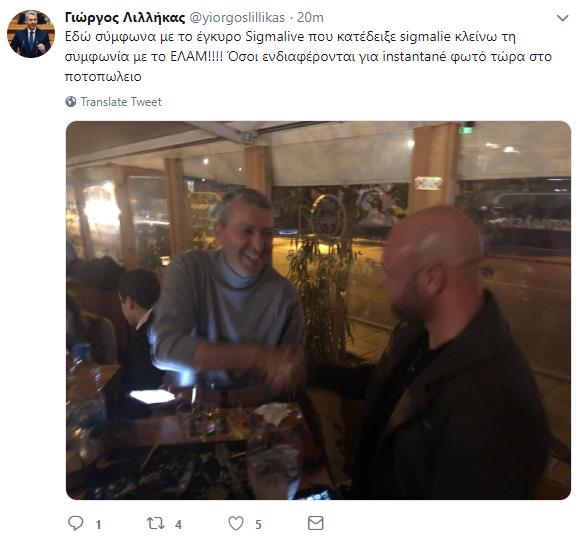The image size is (579, 536).
Task: Click the retweet count number 4
Action: tap(178, 525)
